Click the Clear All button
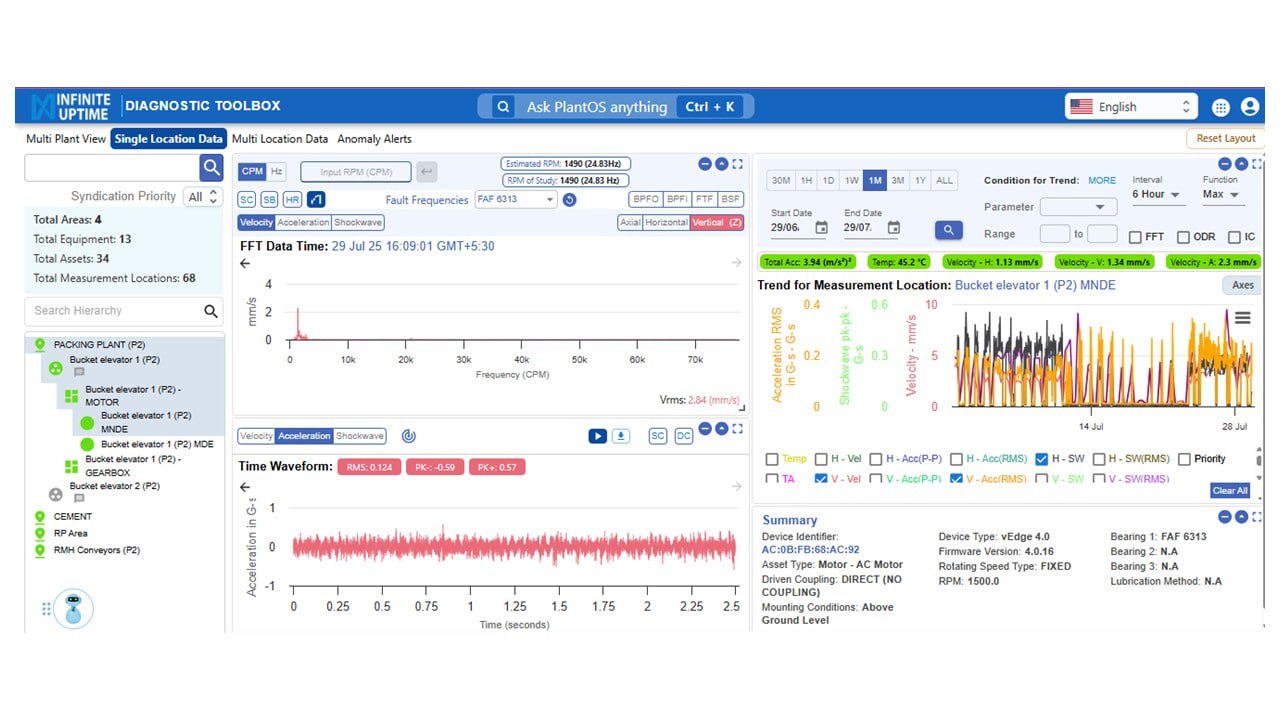The height and width of the screenshot is (720, 1280). [x=1228, y=490]
